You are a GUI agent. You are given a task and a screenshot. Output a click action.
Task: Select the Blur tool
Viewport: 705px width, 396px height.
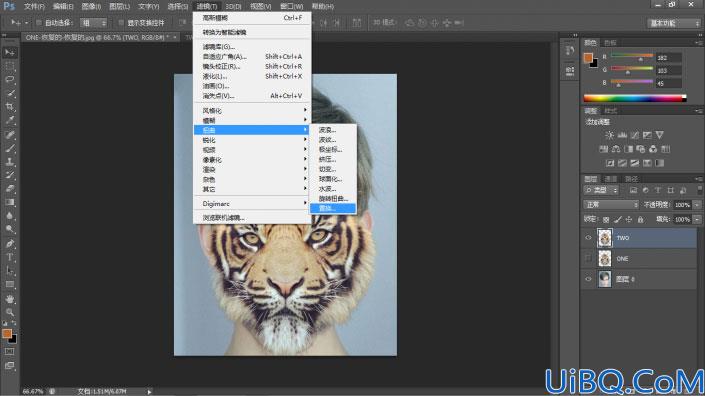(9, 216)
